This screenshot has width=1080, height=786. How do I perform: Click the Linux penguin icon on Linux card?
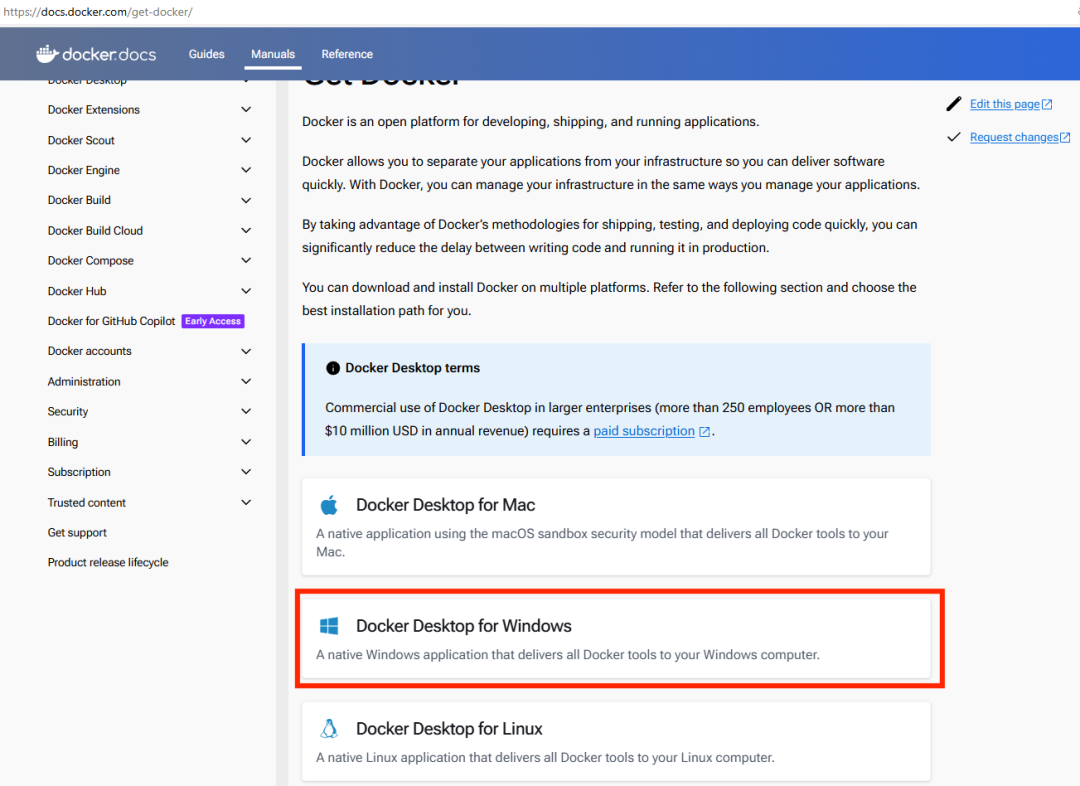tap(329, 728)
